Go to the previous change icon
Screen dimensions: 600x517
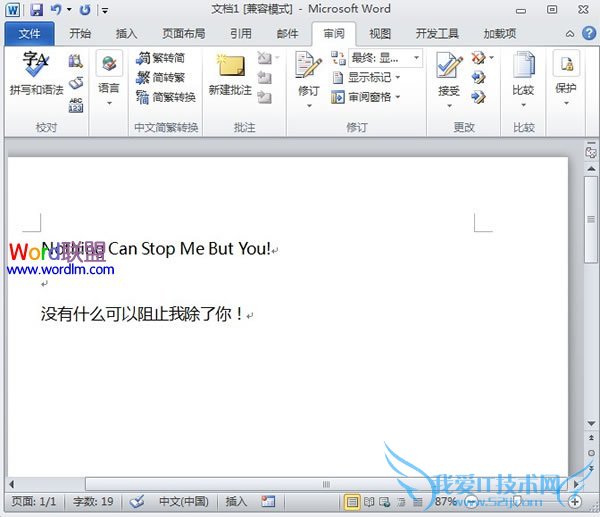(x=478, y=78)
